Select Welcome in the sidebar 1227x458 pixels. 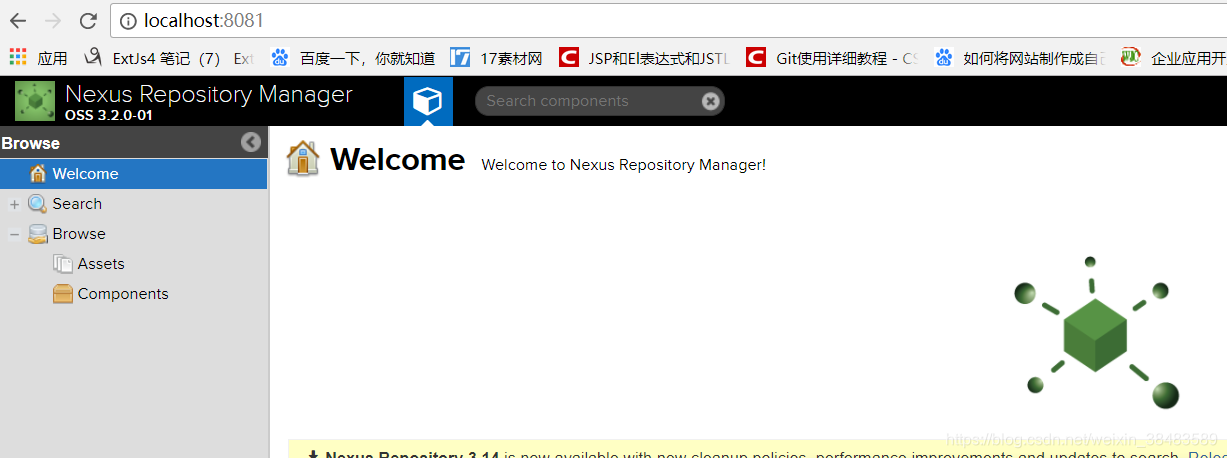(134, 174)
